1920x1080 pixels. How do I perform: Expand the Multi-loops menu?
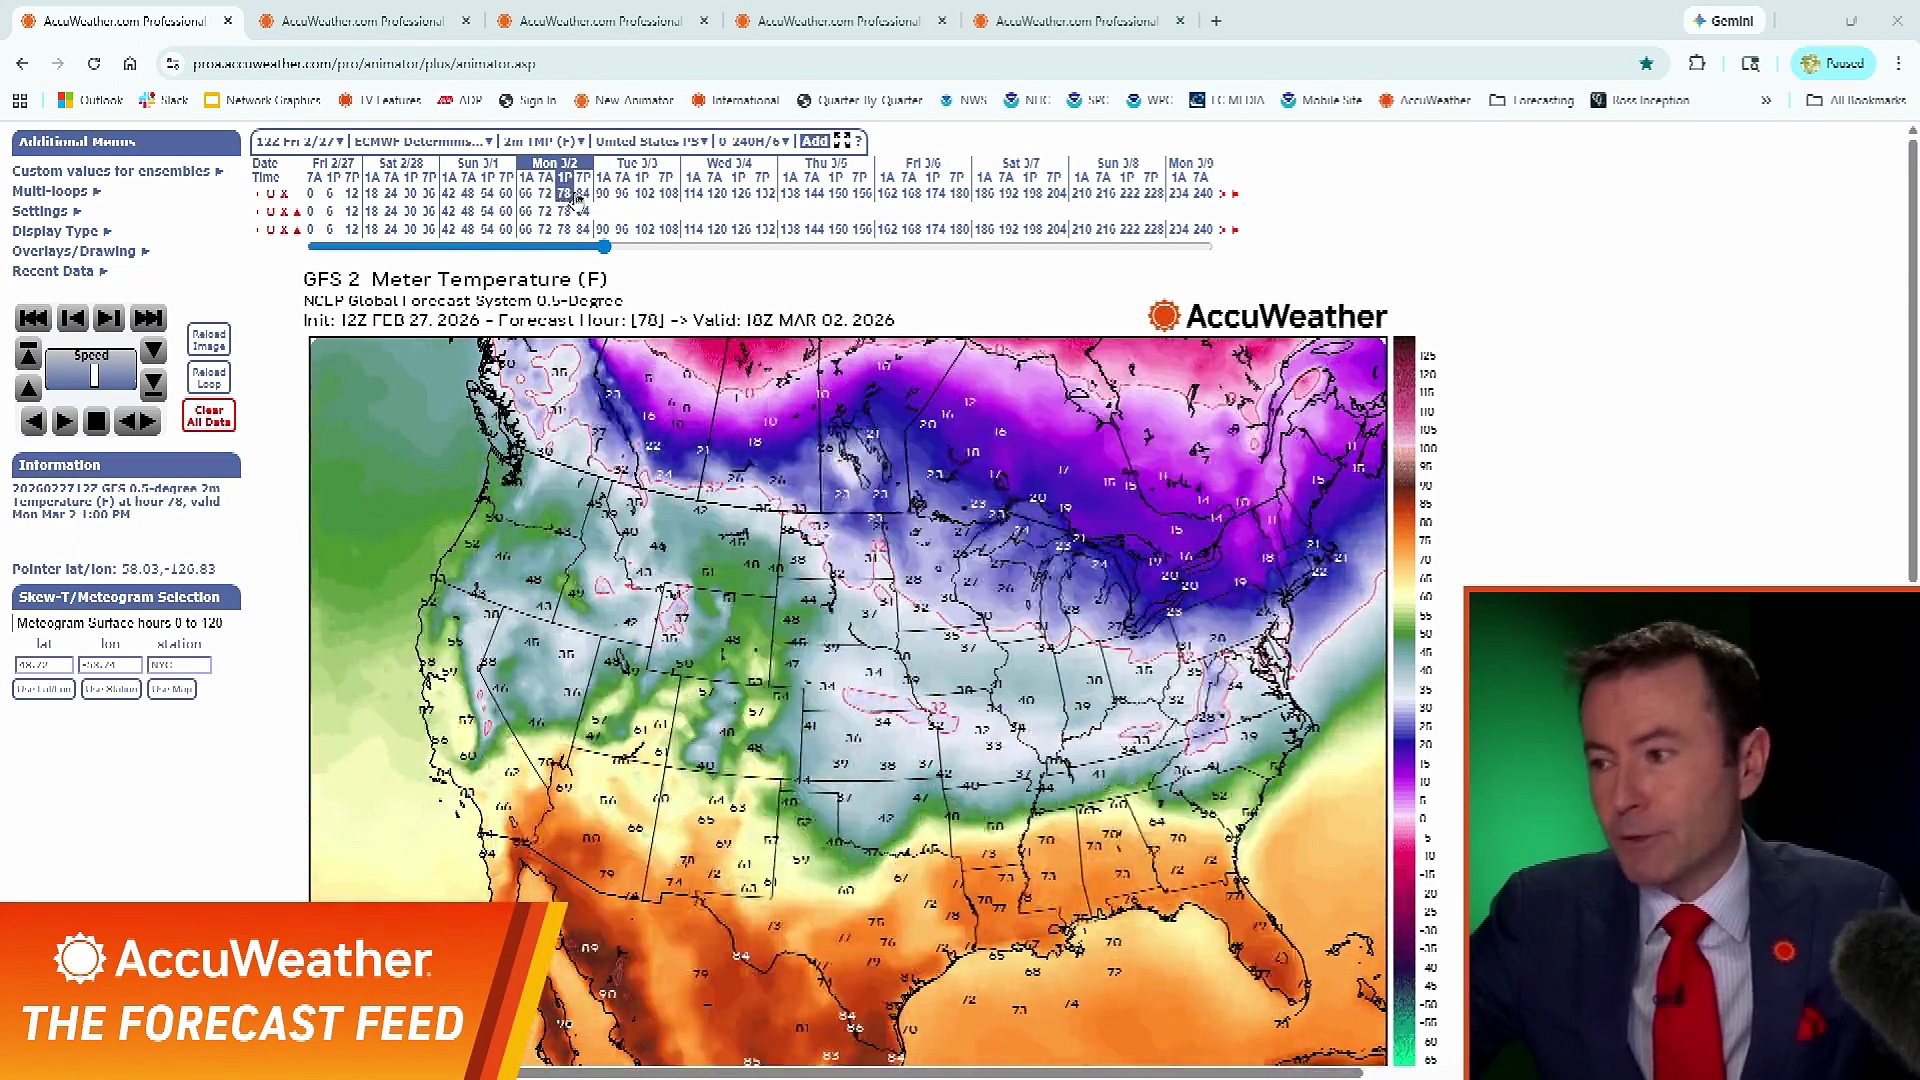coord(56,191)
